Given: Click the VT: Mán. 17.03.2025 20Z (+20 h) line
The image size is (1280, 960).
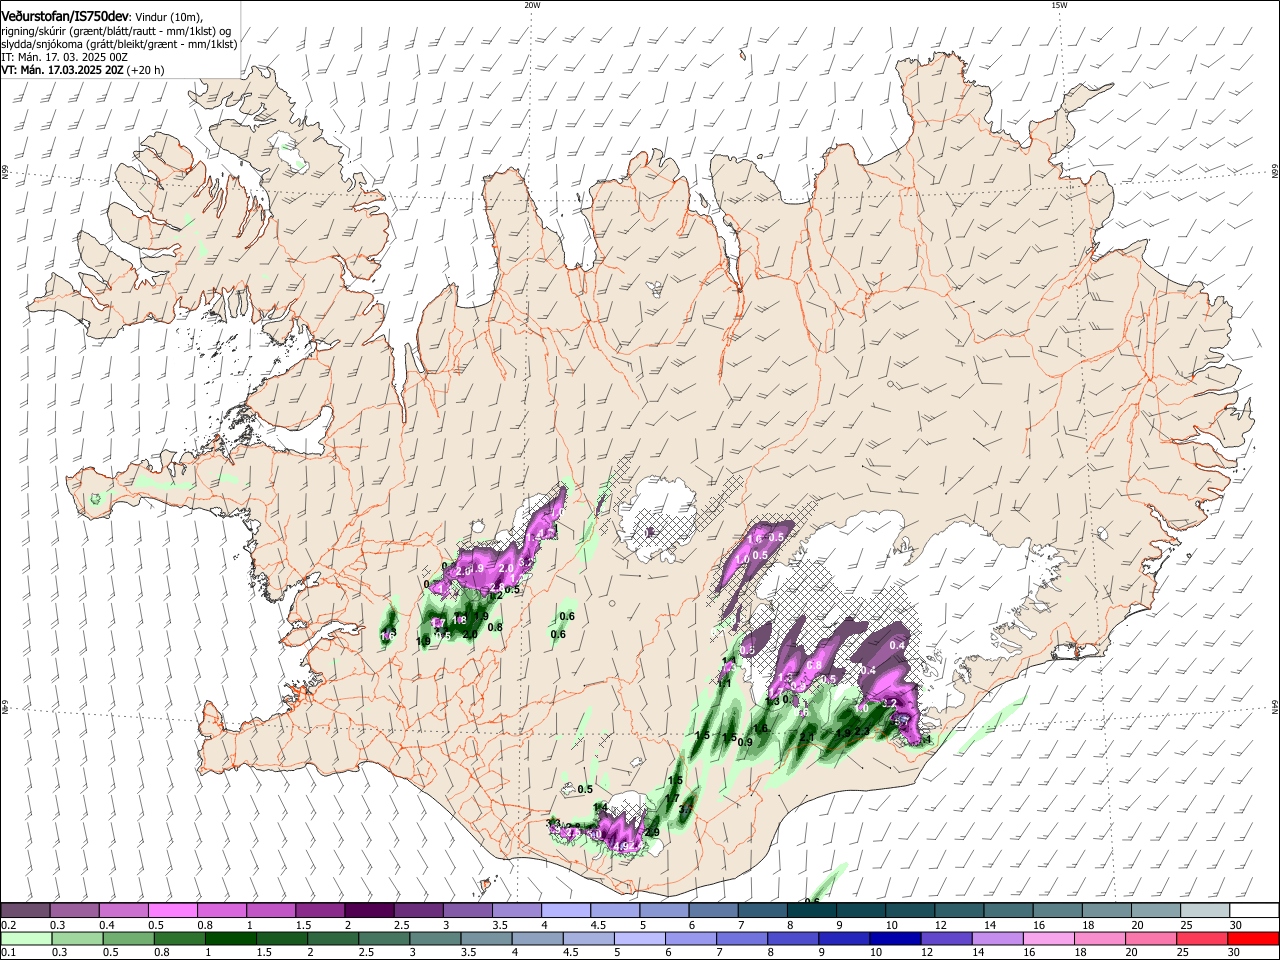Looking at the screenshot, I should tap(83, 70).
